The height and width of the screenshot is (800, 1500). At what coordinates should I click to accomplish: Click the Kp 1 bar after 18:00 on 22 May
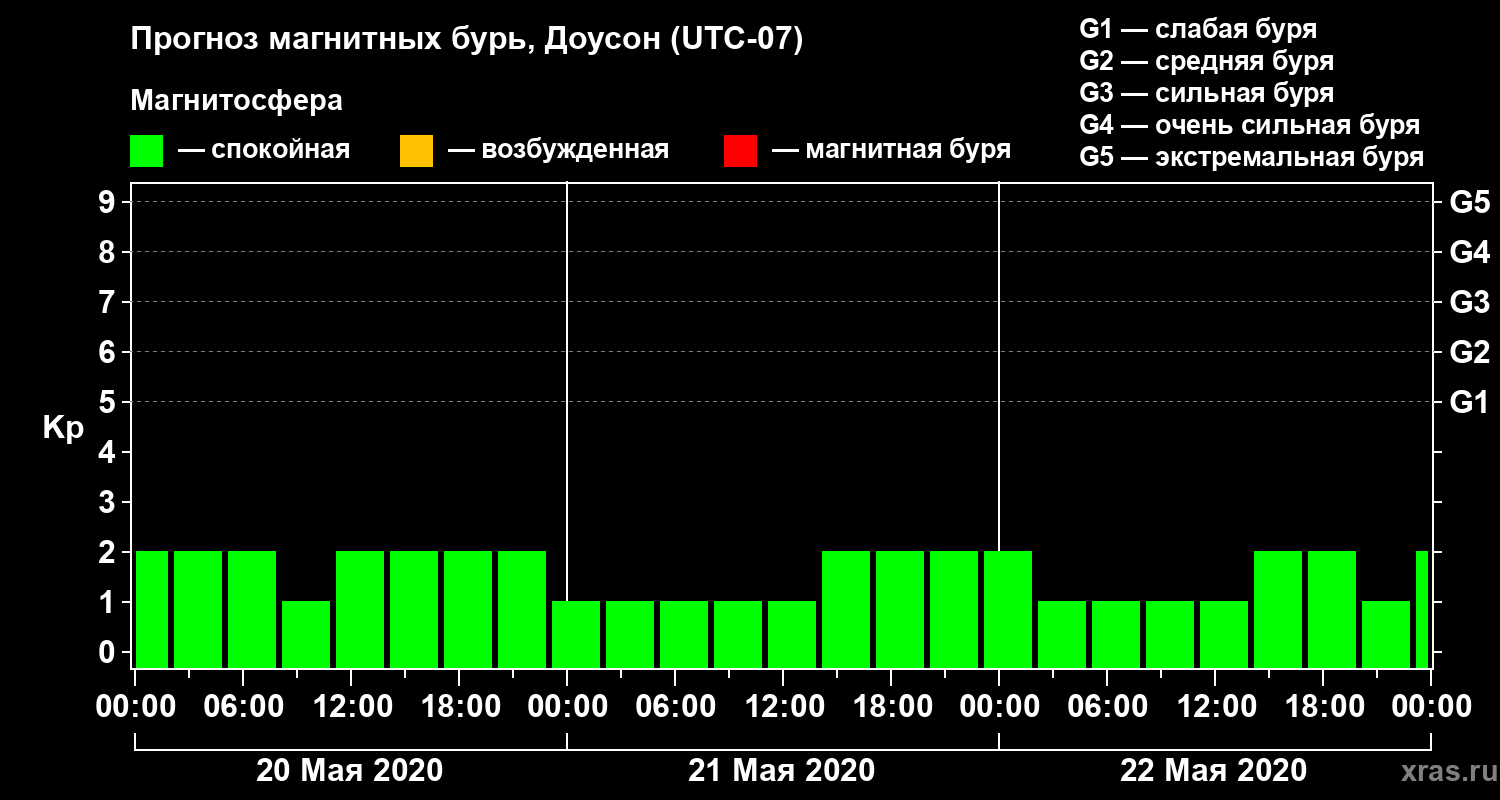(1386, 634)
